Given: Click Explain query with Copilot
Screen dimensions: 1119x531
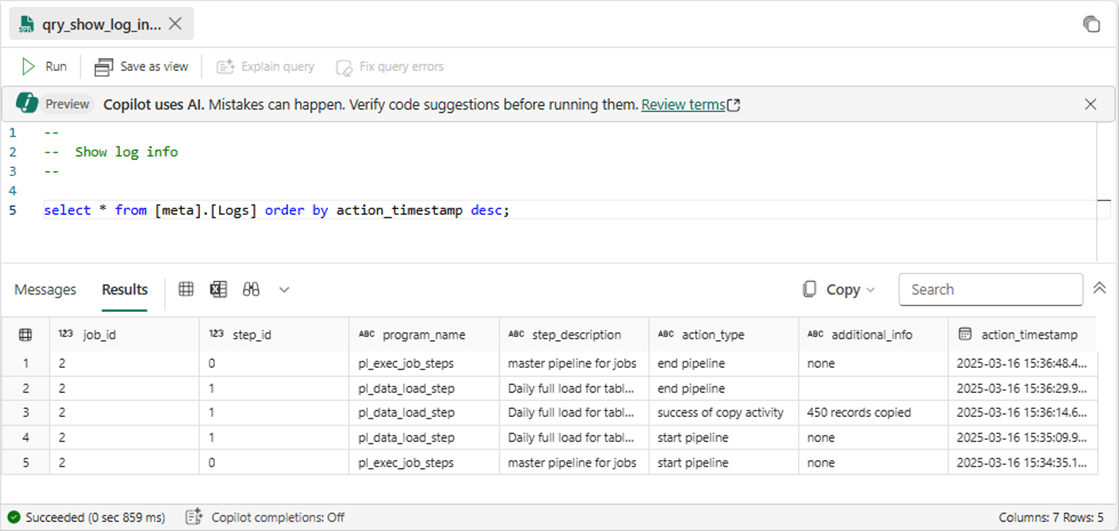Looking at the screenshot, I should click(x=265, y=67).
